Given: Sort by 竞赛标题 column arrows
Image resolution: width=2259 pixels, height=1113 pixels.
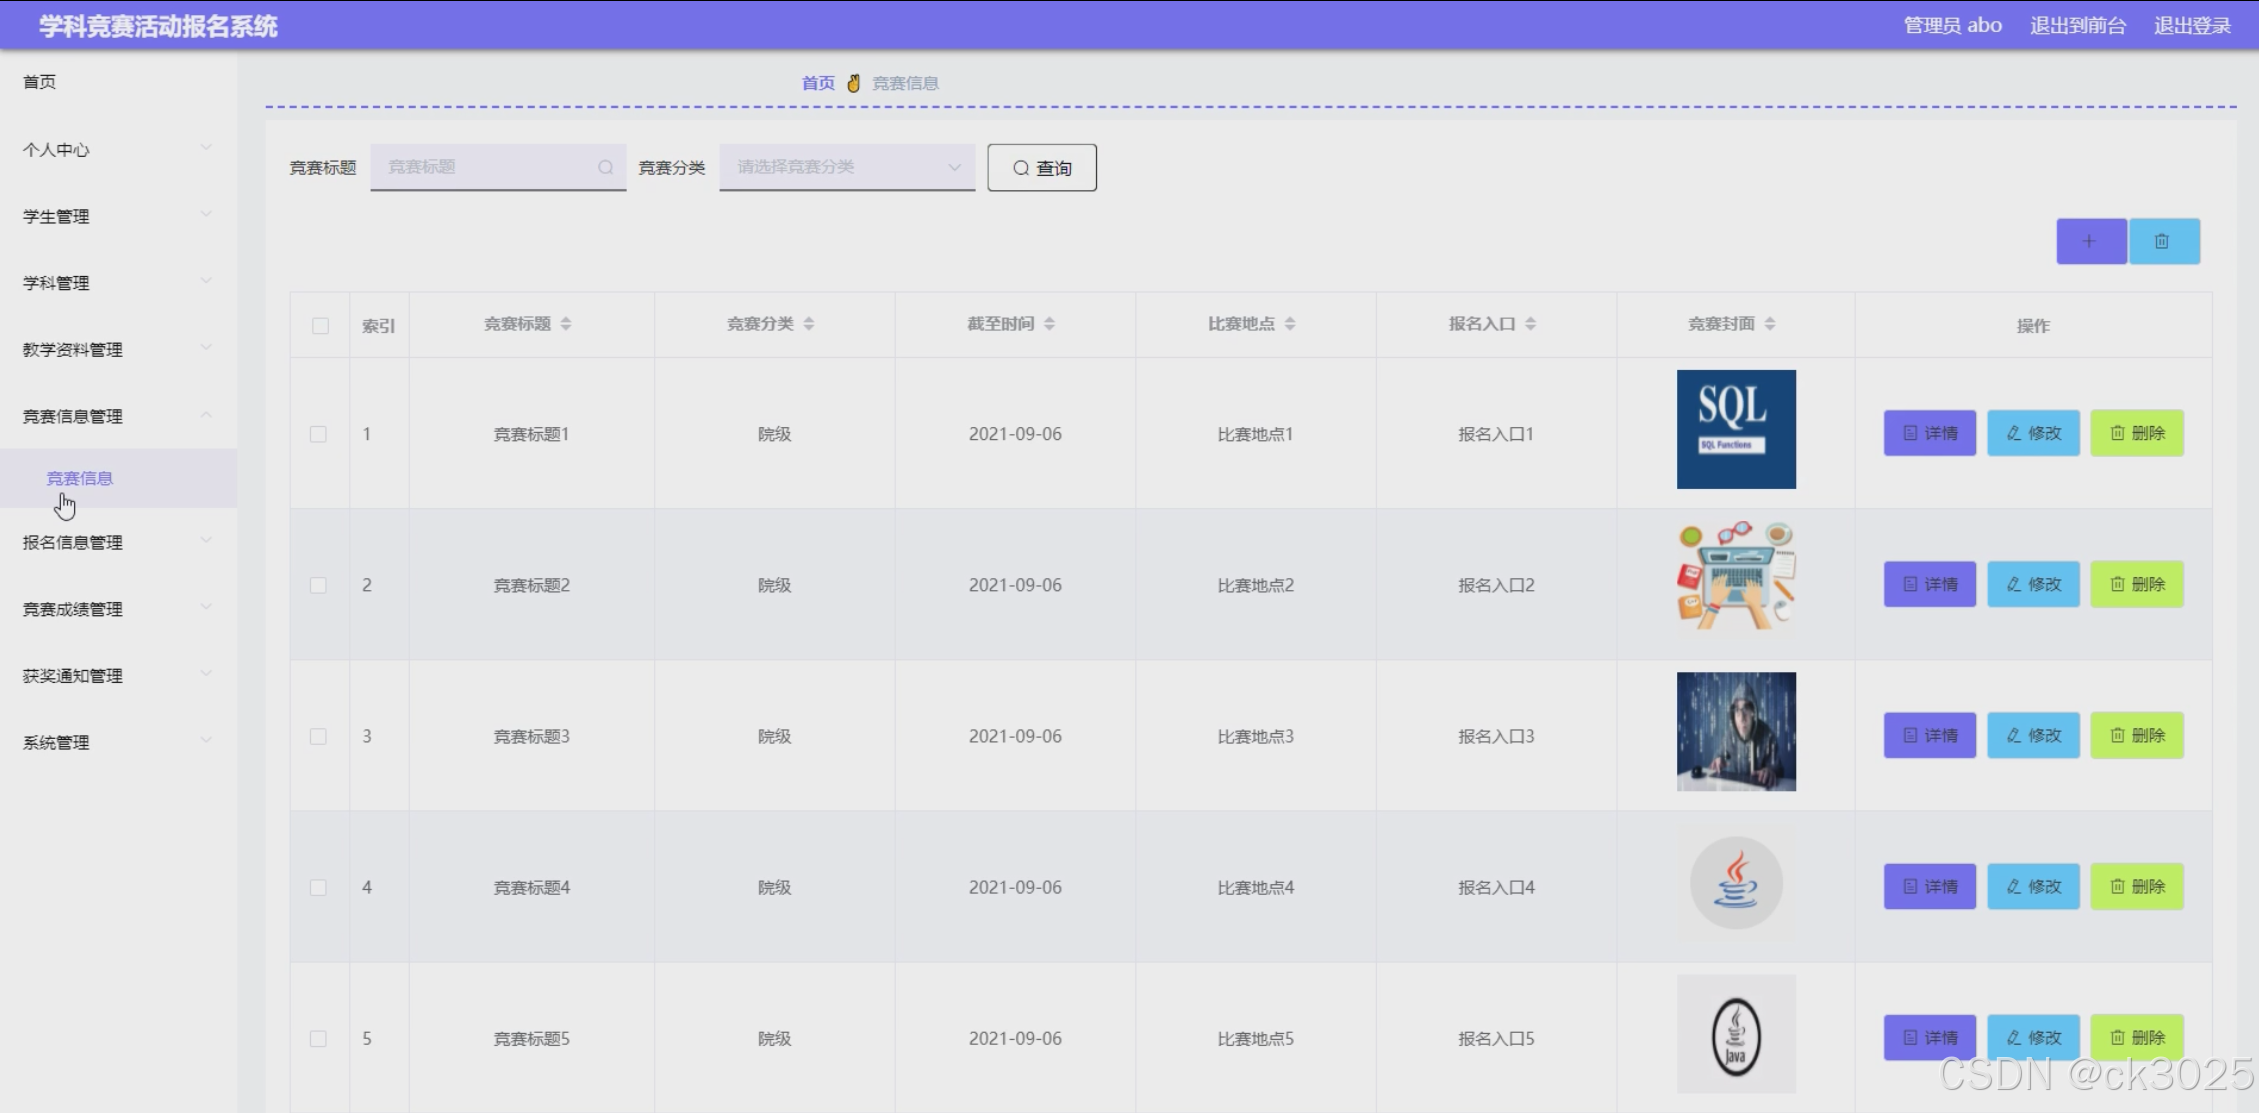Looking at the screenshot, I should coord(566,324).
